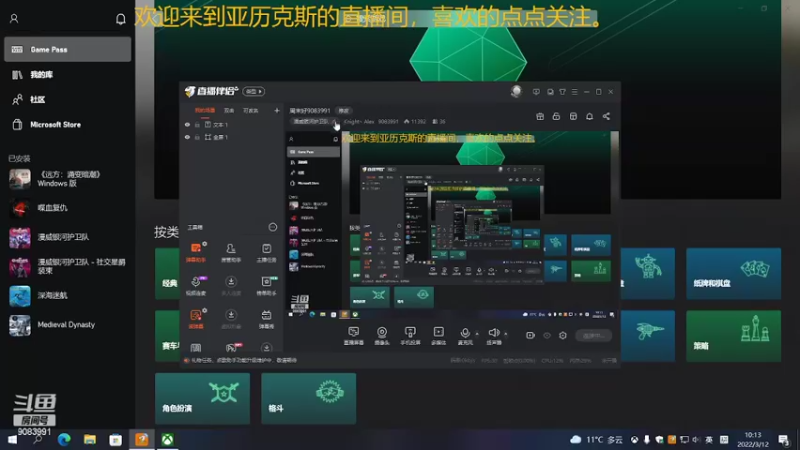
Task: Open the feedback message icon in title bar
Action: point(536,92)
